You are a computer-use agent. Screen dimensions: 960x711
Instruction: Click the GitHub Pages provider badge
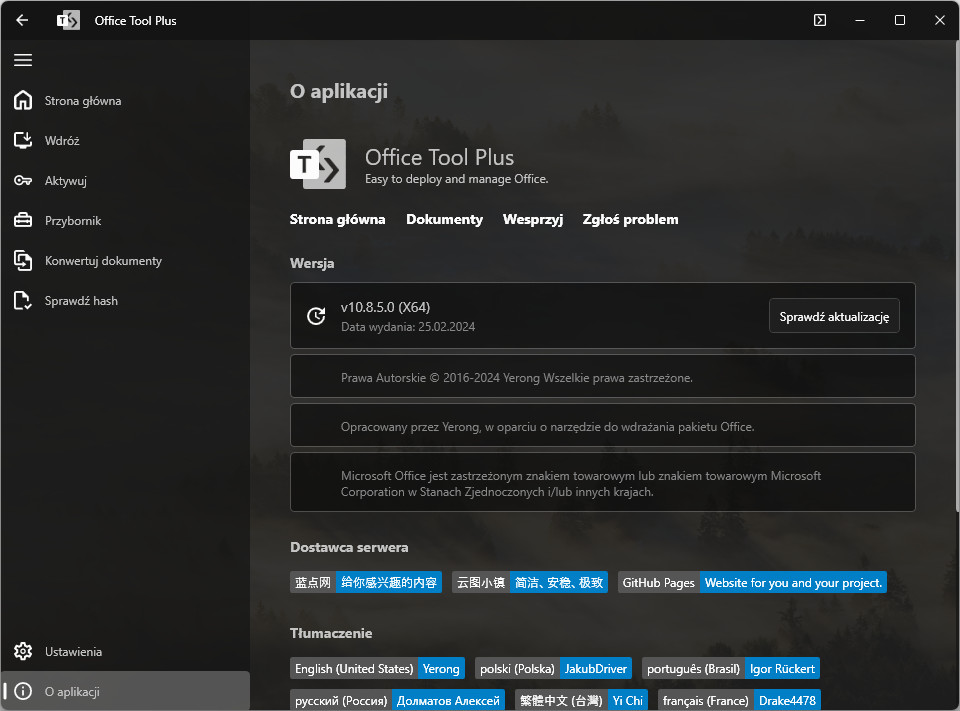pyautogui.click(x=752, y=582)
